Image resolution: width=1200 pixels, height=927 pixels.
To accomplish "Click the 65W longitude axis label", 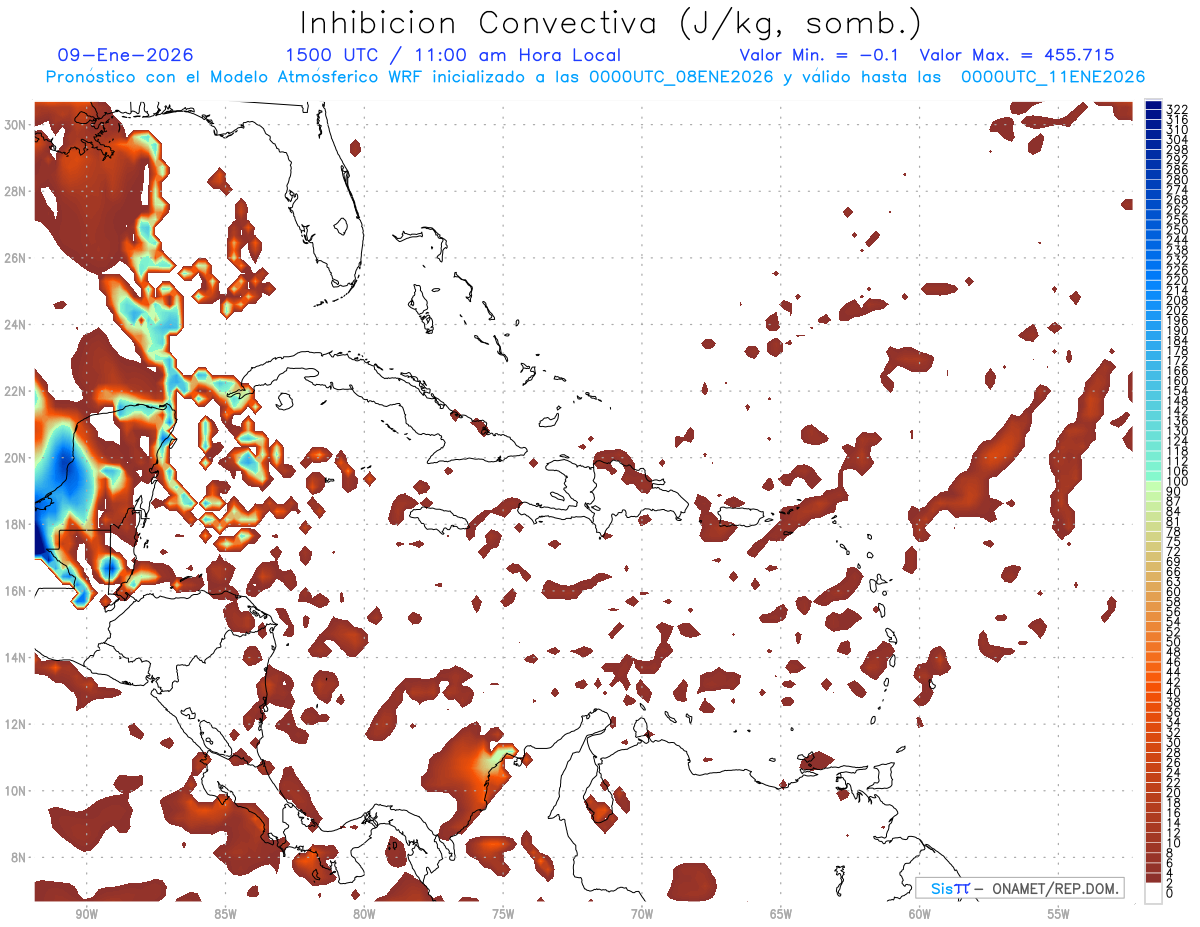I will (x=781, y=914).
